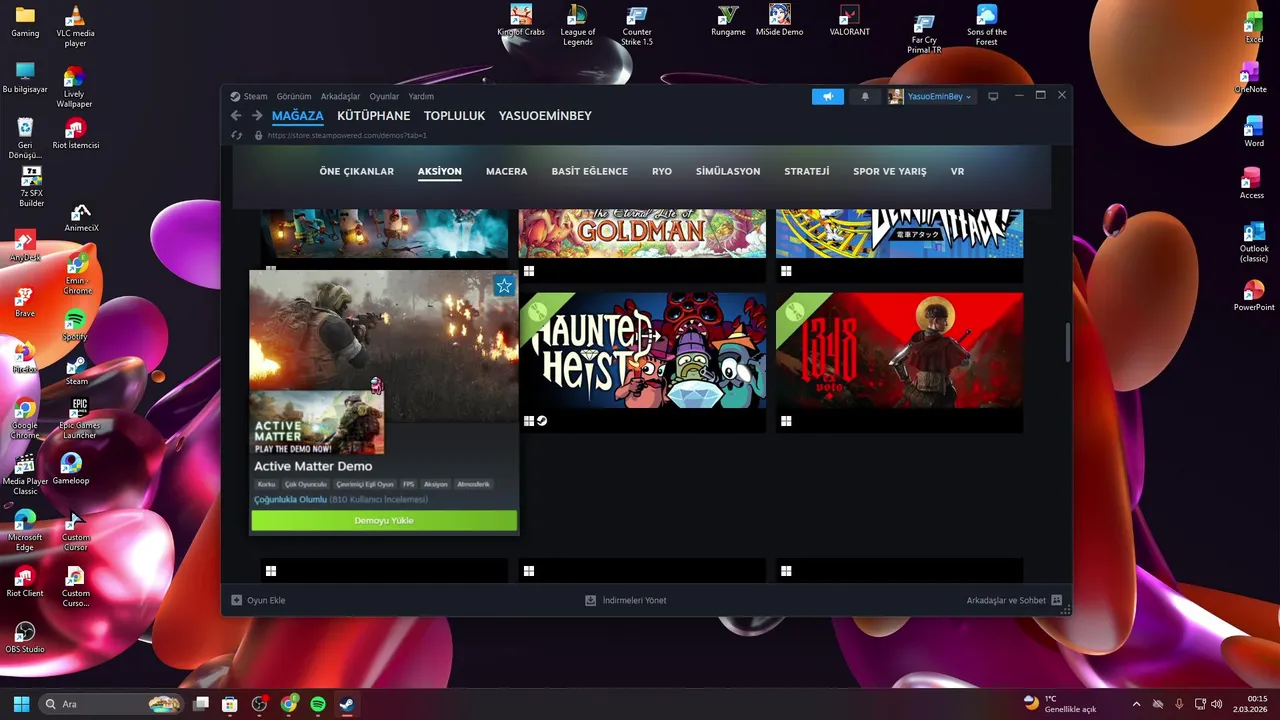Screen dimensions: 1280x720
Task: Open Lively Wallpaper desktop shortcut
Action: tap(74, 88)
